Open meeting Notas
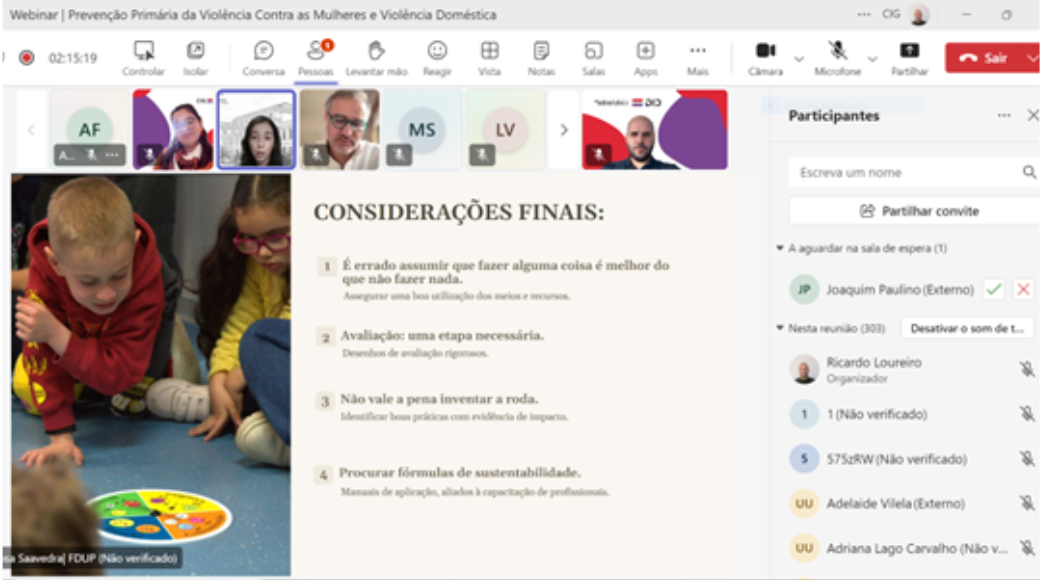This screenshot has width=1040, height=580. pos(541,51)
